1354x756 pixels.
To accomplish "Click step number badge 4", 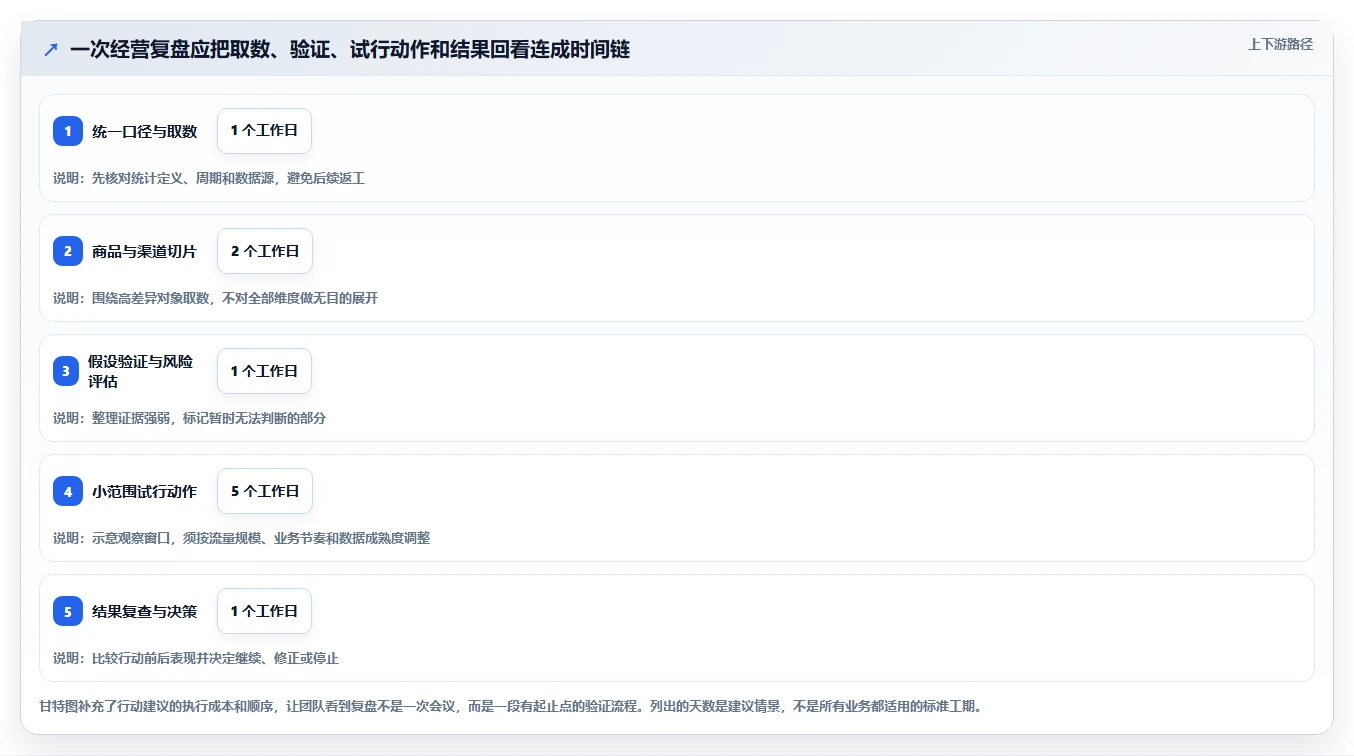I will tap(68, 491).
